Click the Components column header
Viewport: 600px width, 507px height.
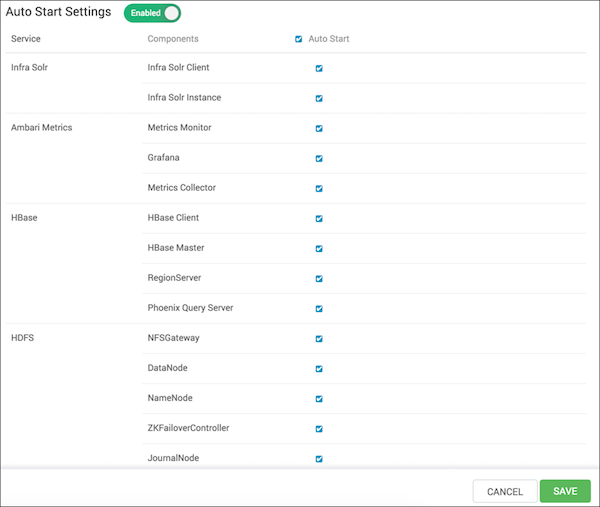173,39
